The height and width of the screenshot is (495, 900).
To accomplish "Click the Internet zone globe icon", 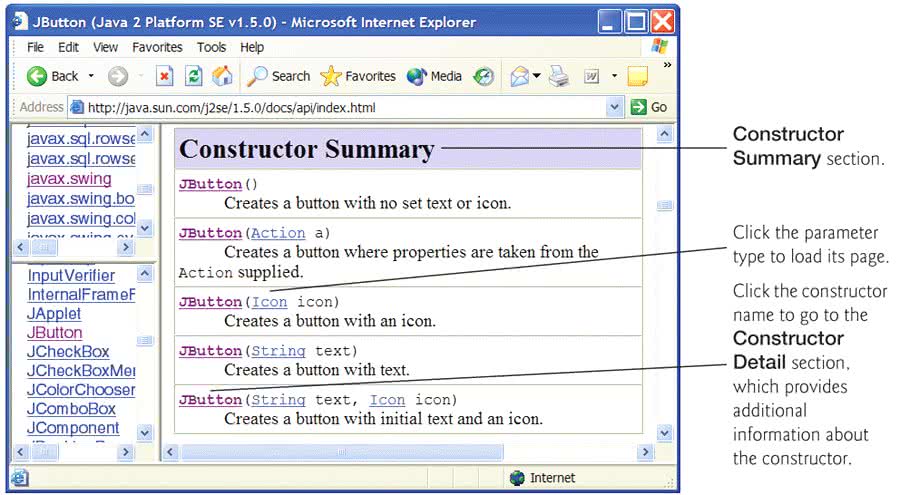I will point(517,478).
